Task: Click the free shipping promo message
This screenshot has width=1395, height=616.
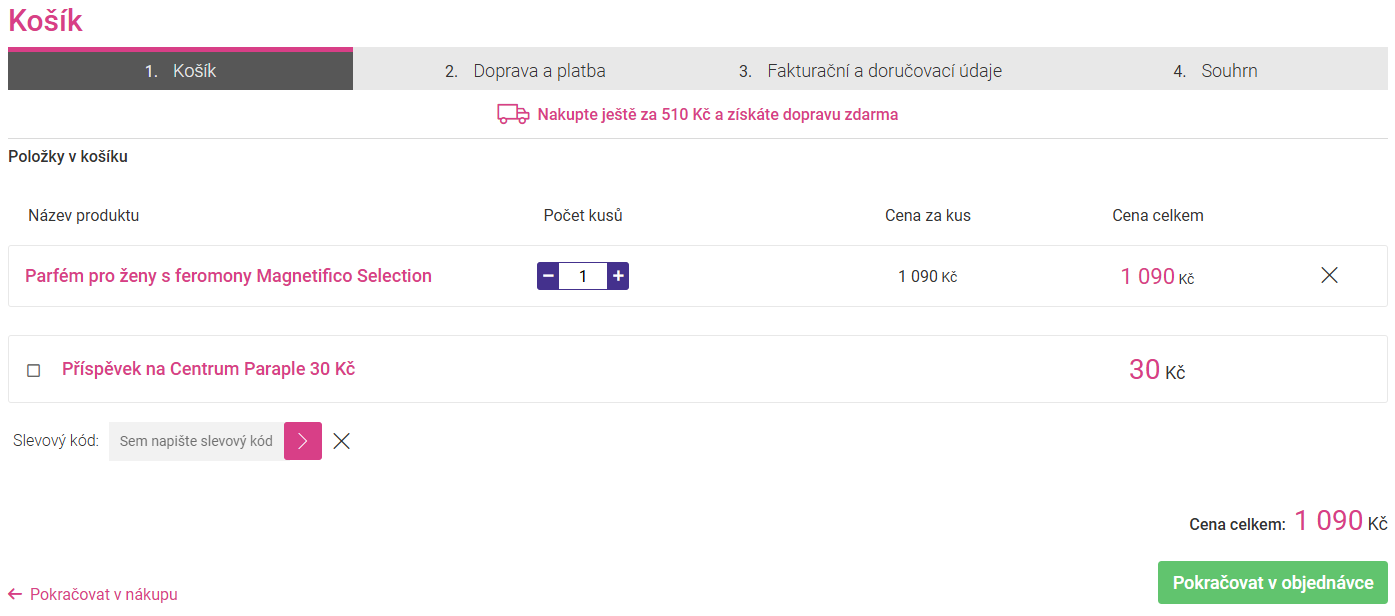Action: tap(717, 114)
